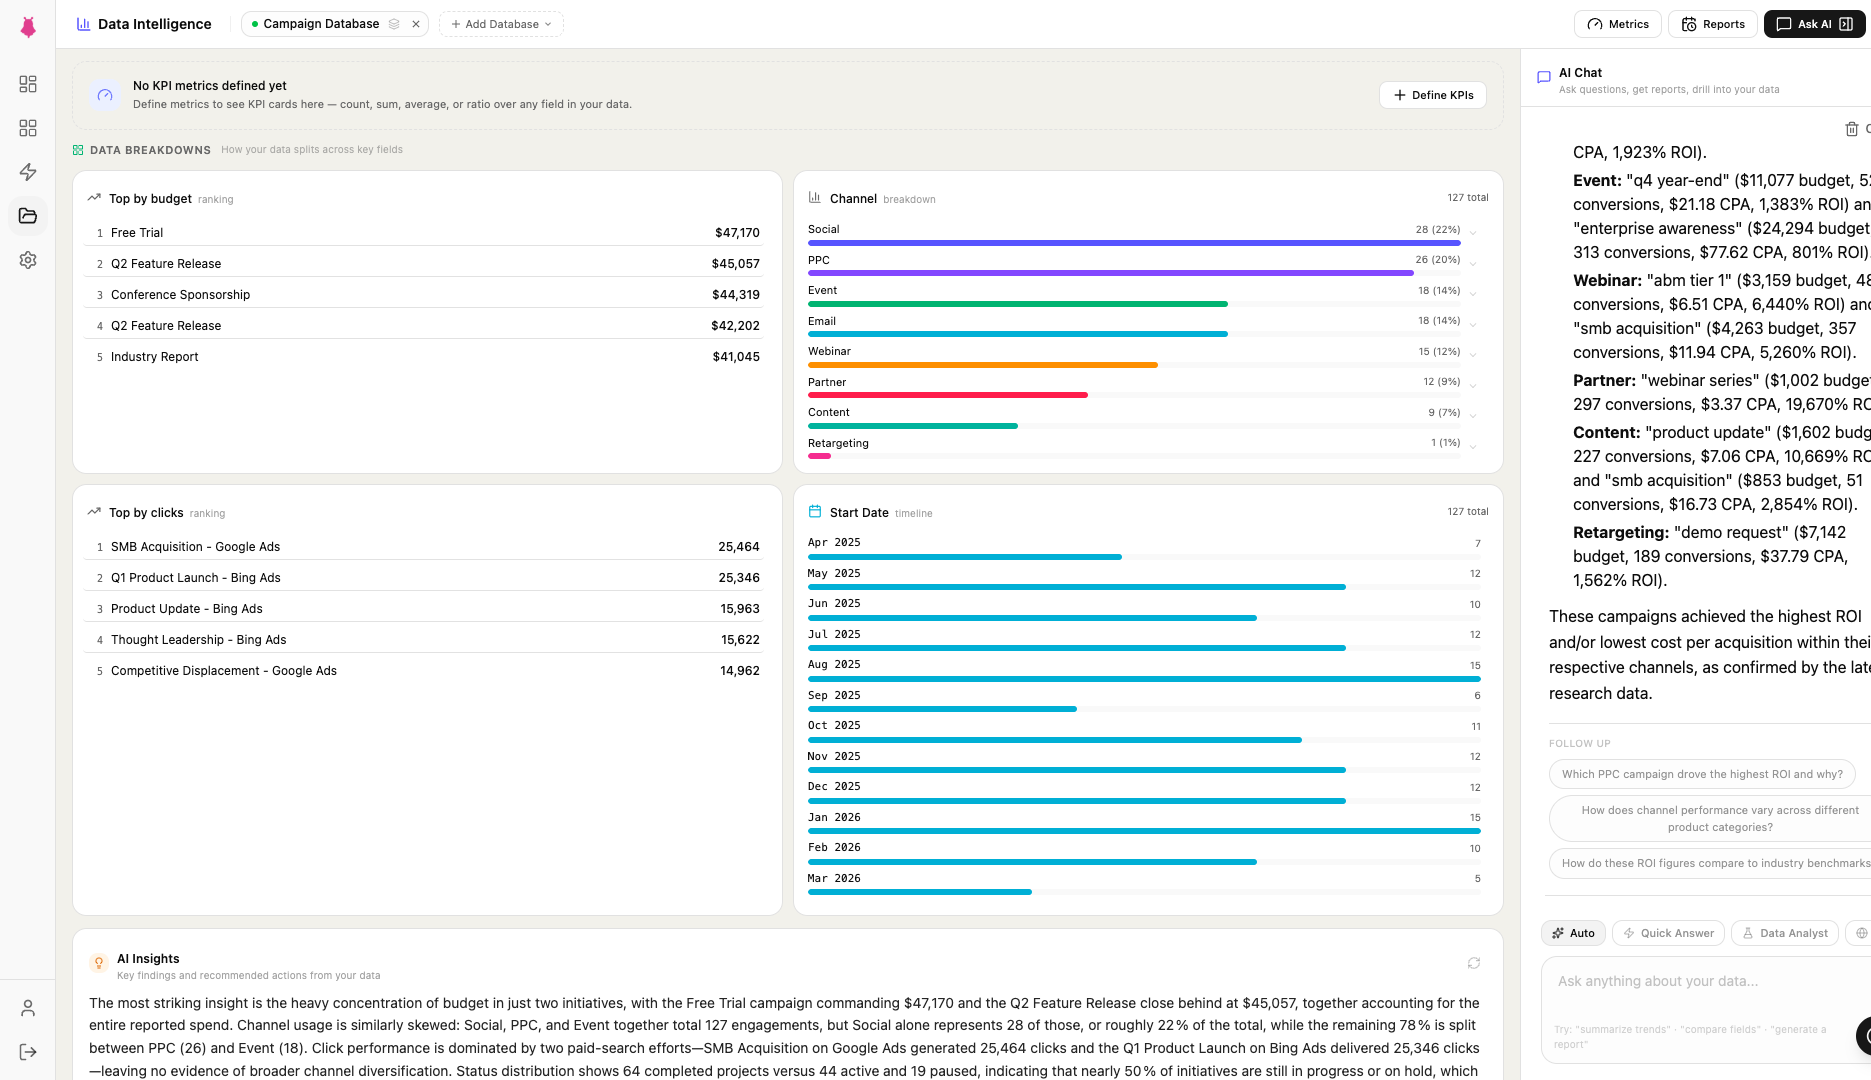Click the Define KPIs button
Image resolution: width=1871 pixels, height=1080 pixels.
pyautogui.click(x=1432, y=95)
